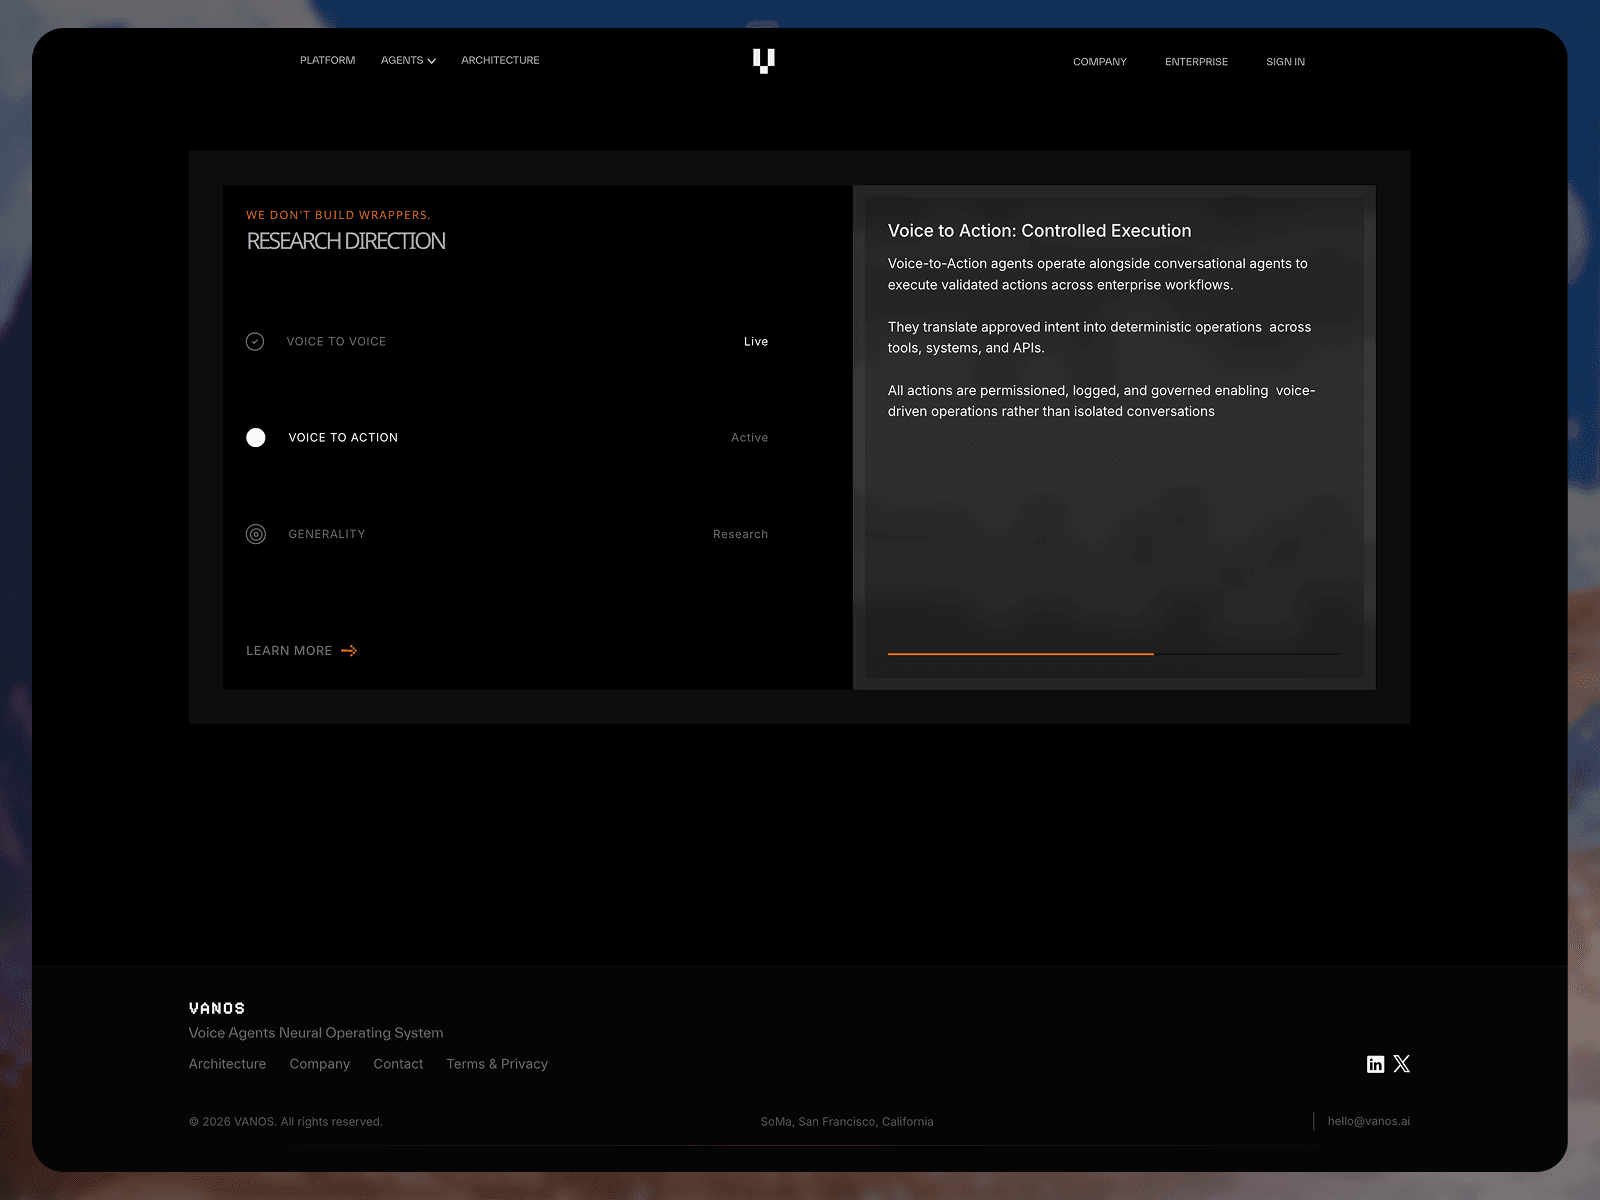The height and width of the screenshot is (1200, 1600).
Task: Open the Enterprise nav item
Action: pyautogui.click(x=1196, y=62)
